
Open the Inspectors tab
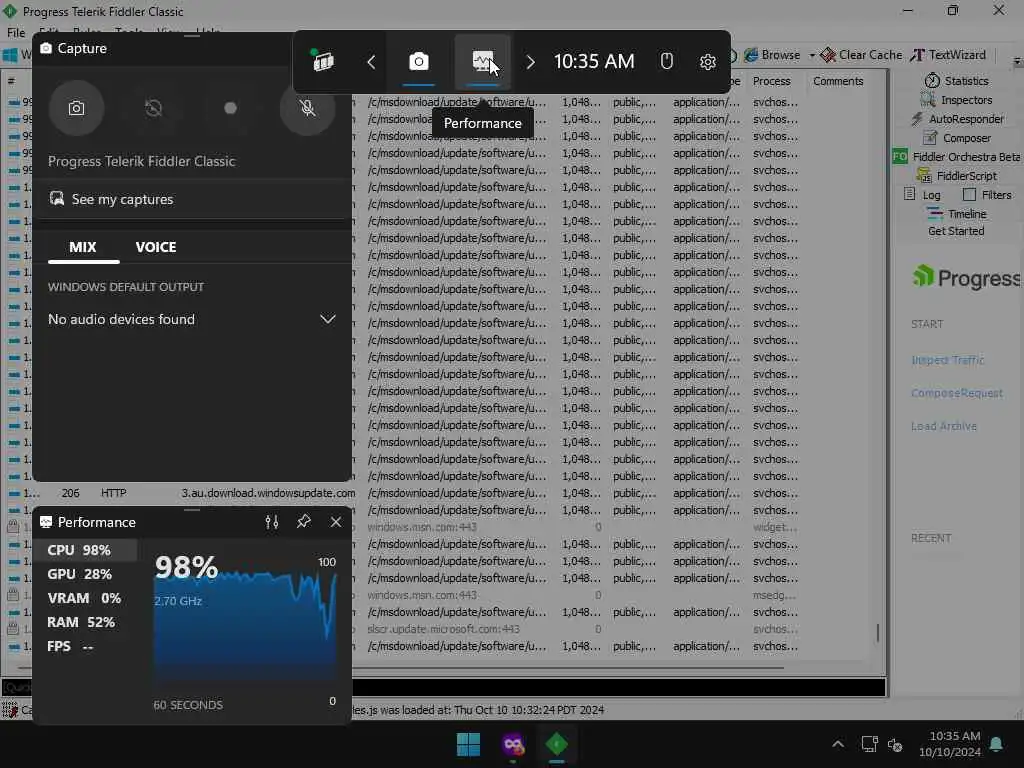click(x=957, y=100)
